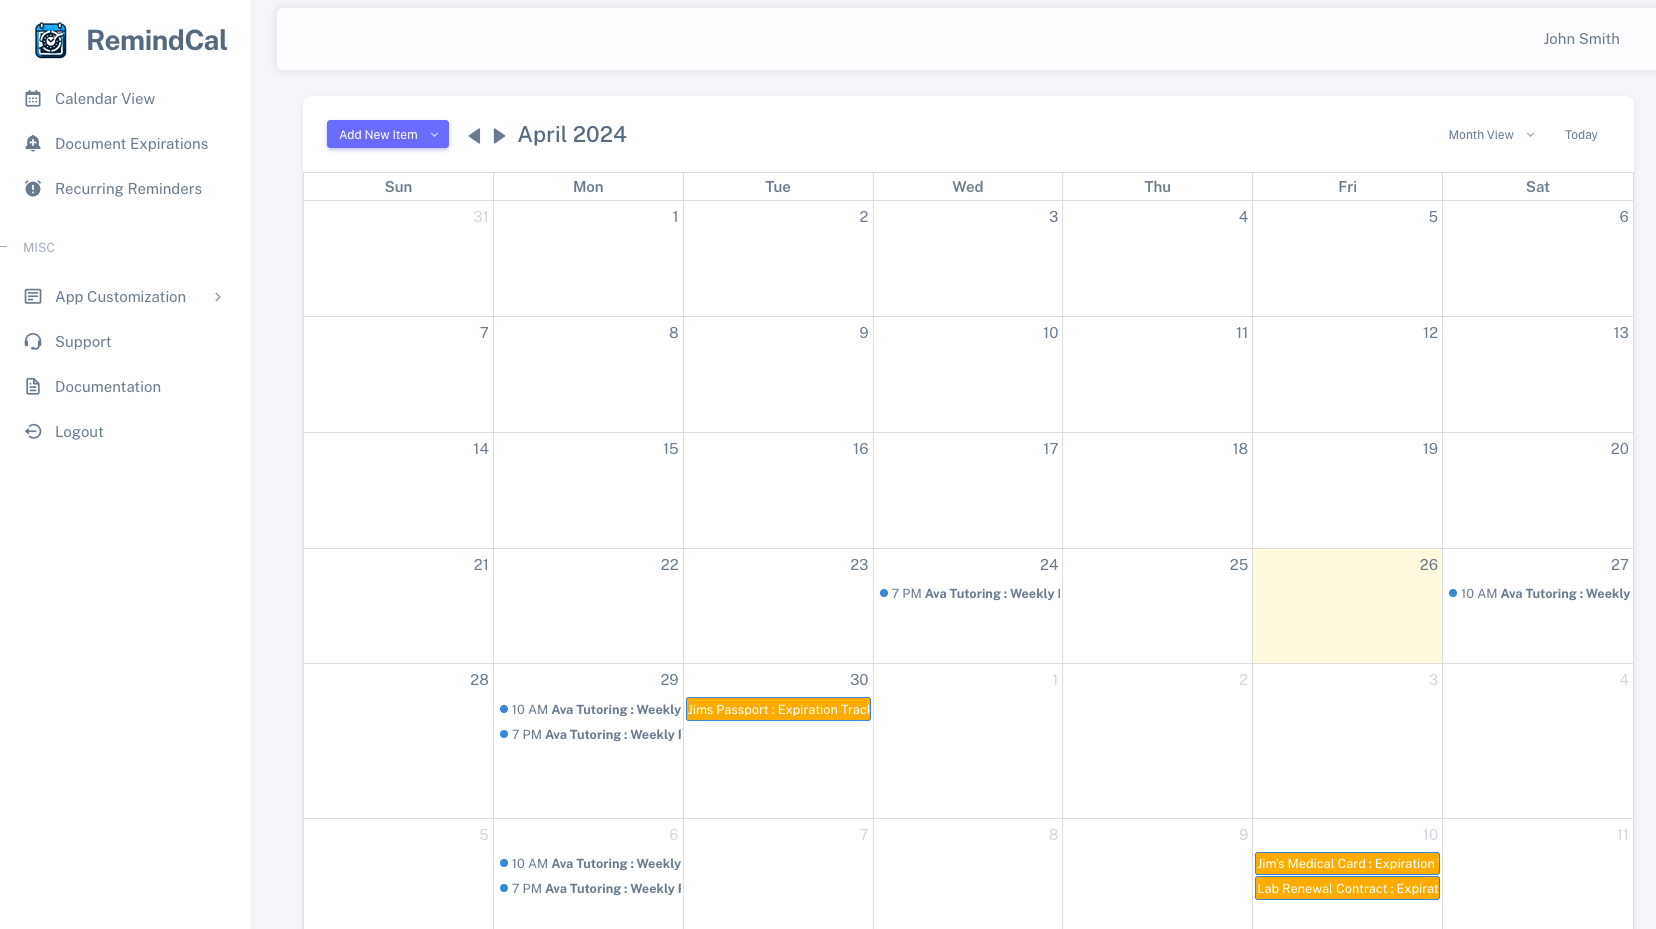1656x929 pixels.
Task: Open the 7 PM Ava Tutoring on April 24
Action: [968, 593]
